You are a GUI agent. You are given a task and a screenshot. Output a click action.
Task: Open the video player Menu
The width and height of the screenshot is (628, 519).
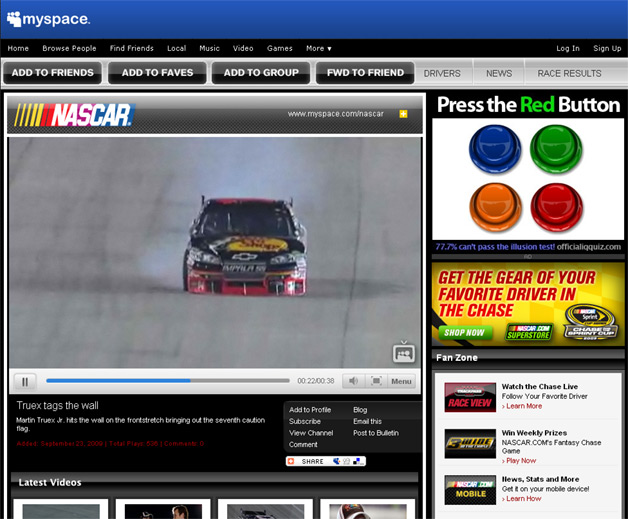coord(401,381)
